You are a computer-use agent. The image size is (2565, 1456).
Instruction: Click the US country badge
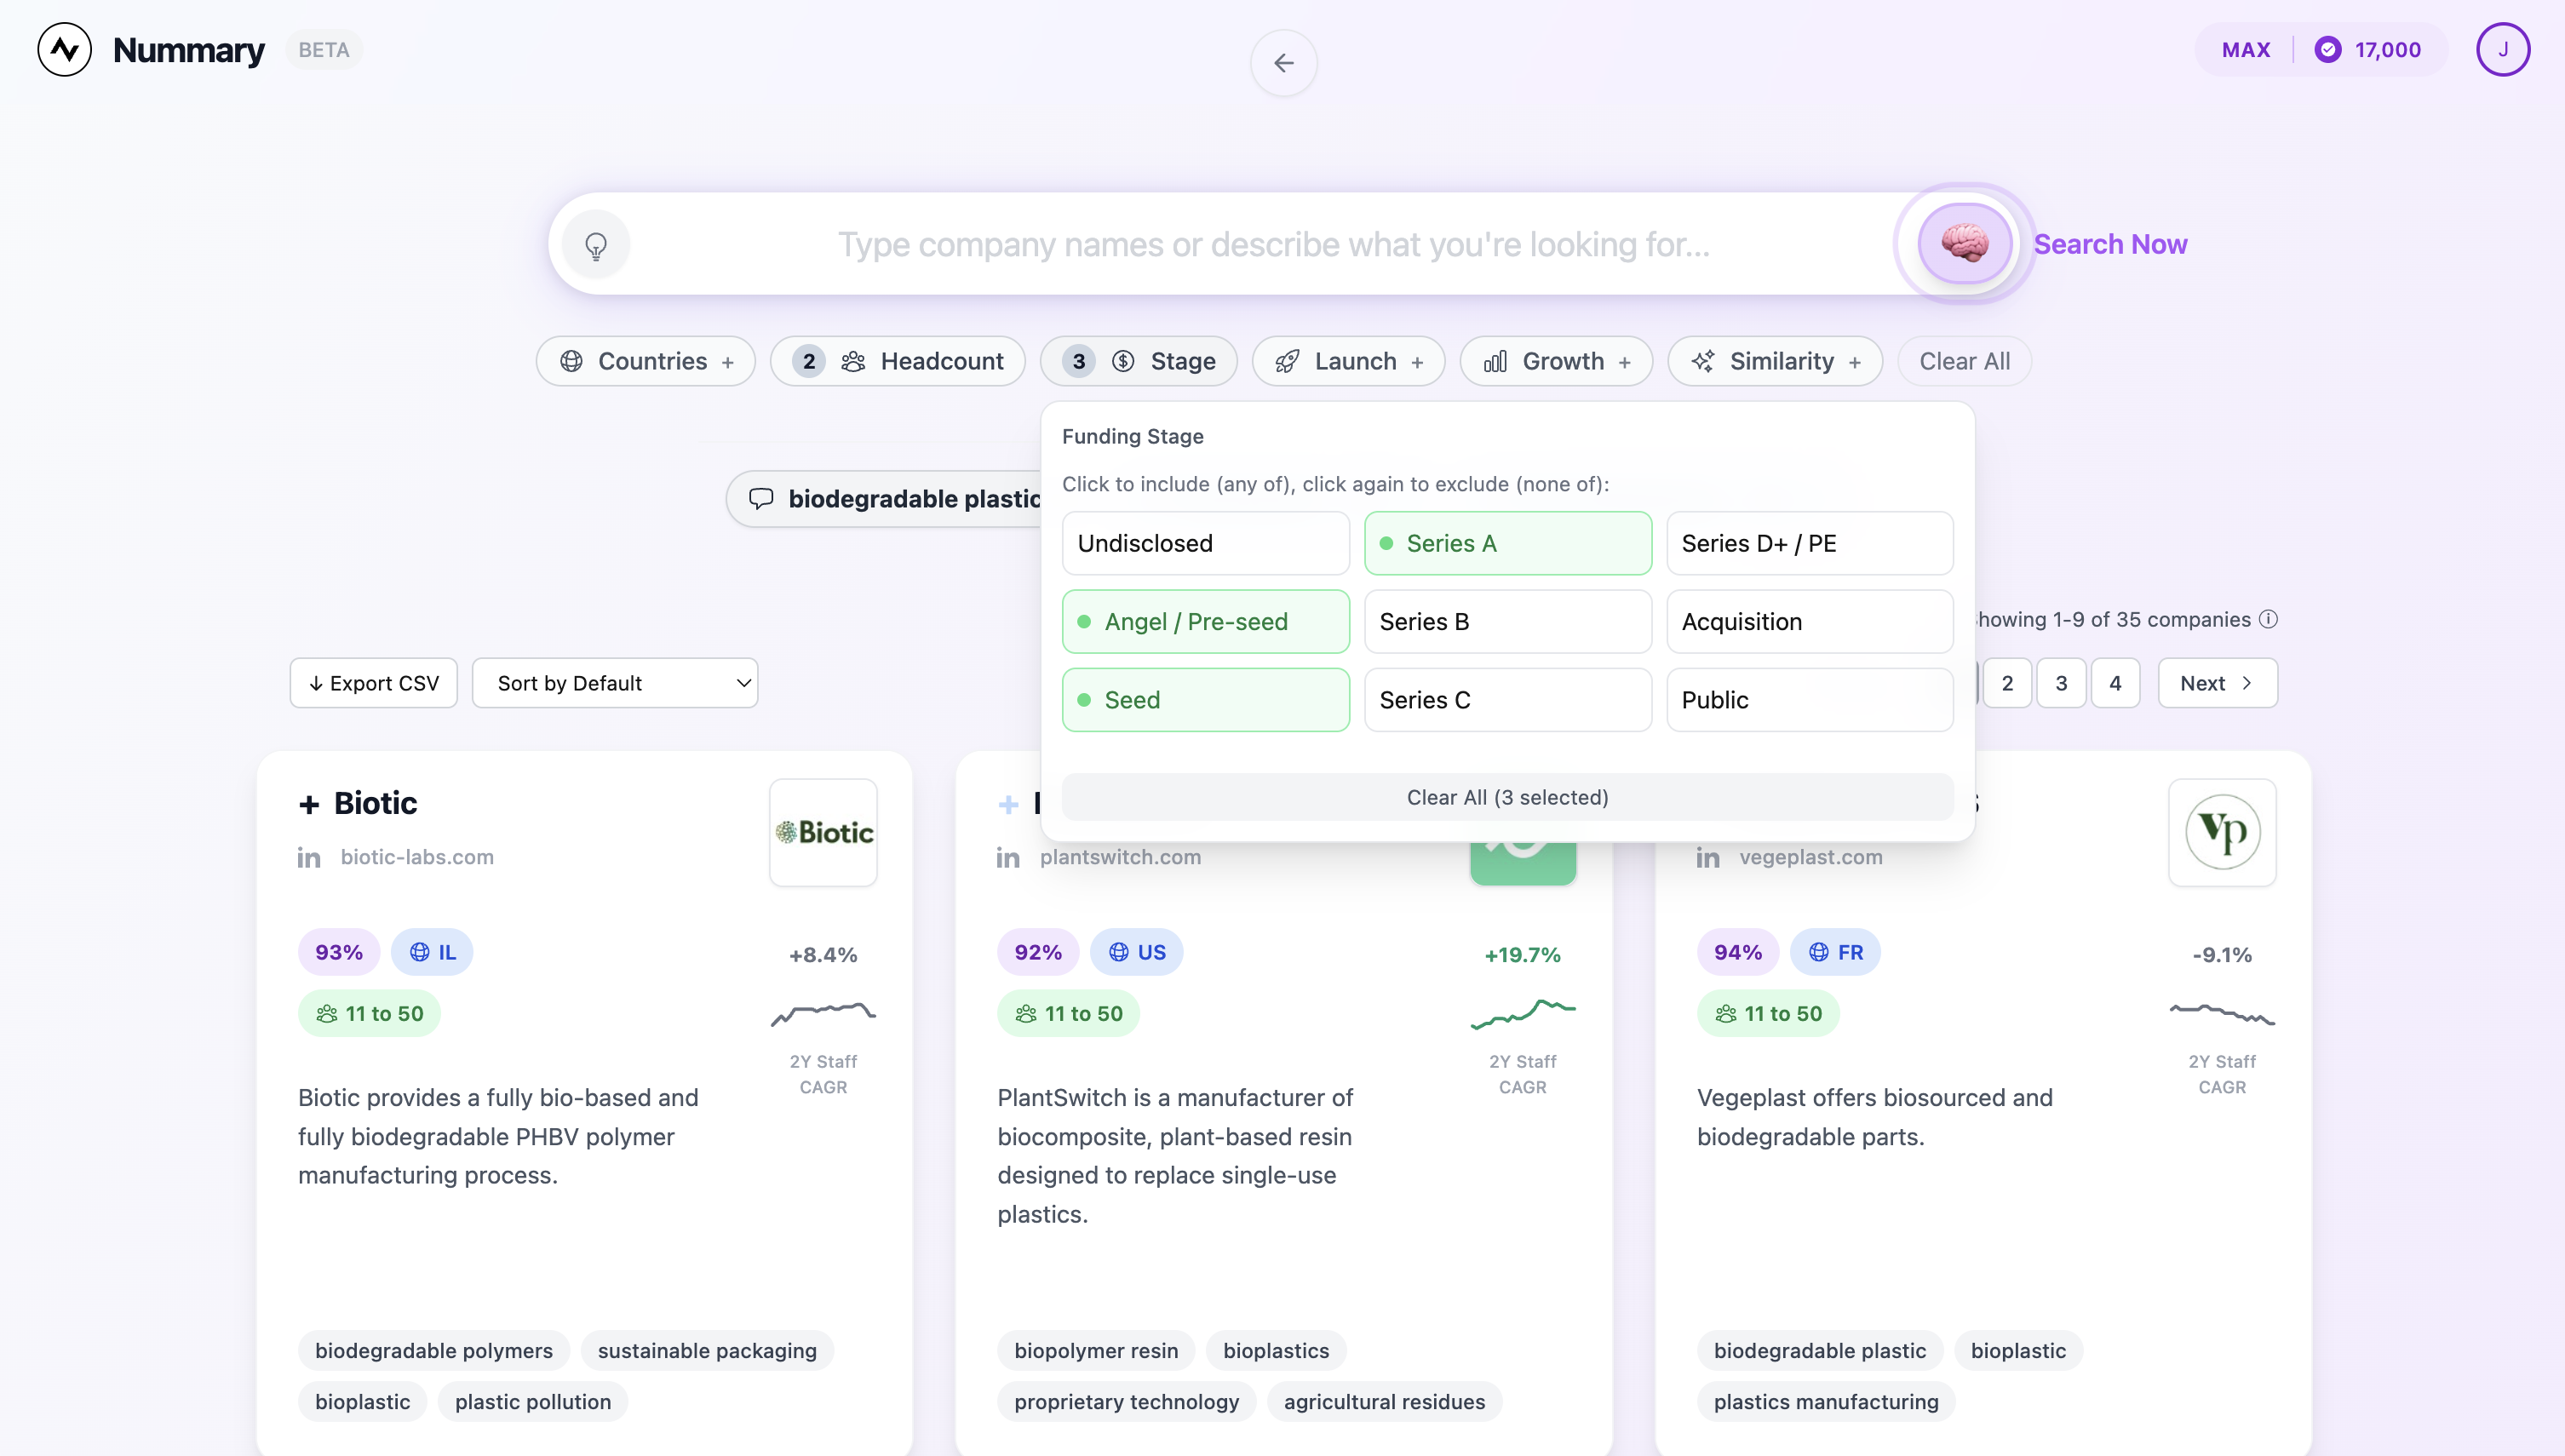pyautogui.click(x=1136, y=952)
